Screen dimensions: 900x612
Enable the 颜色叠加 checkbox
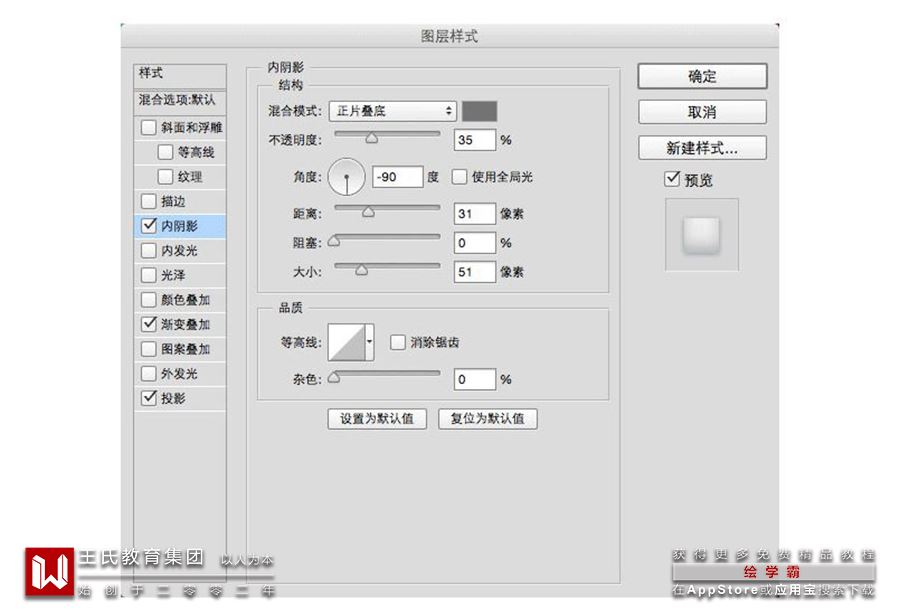[148, 300]
